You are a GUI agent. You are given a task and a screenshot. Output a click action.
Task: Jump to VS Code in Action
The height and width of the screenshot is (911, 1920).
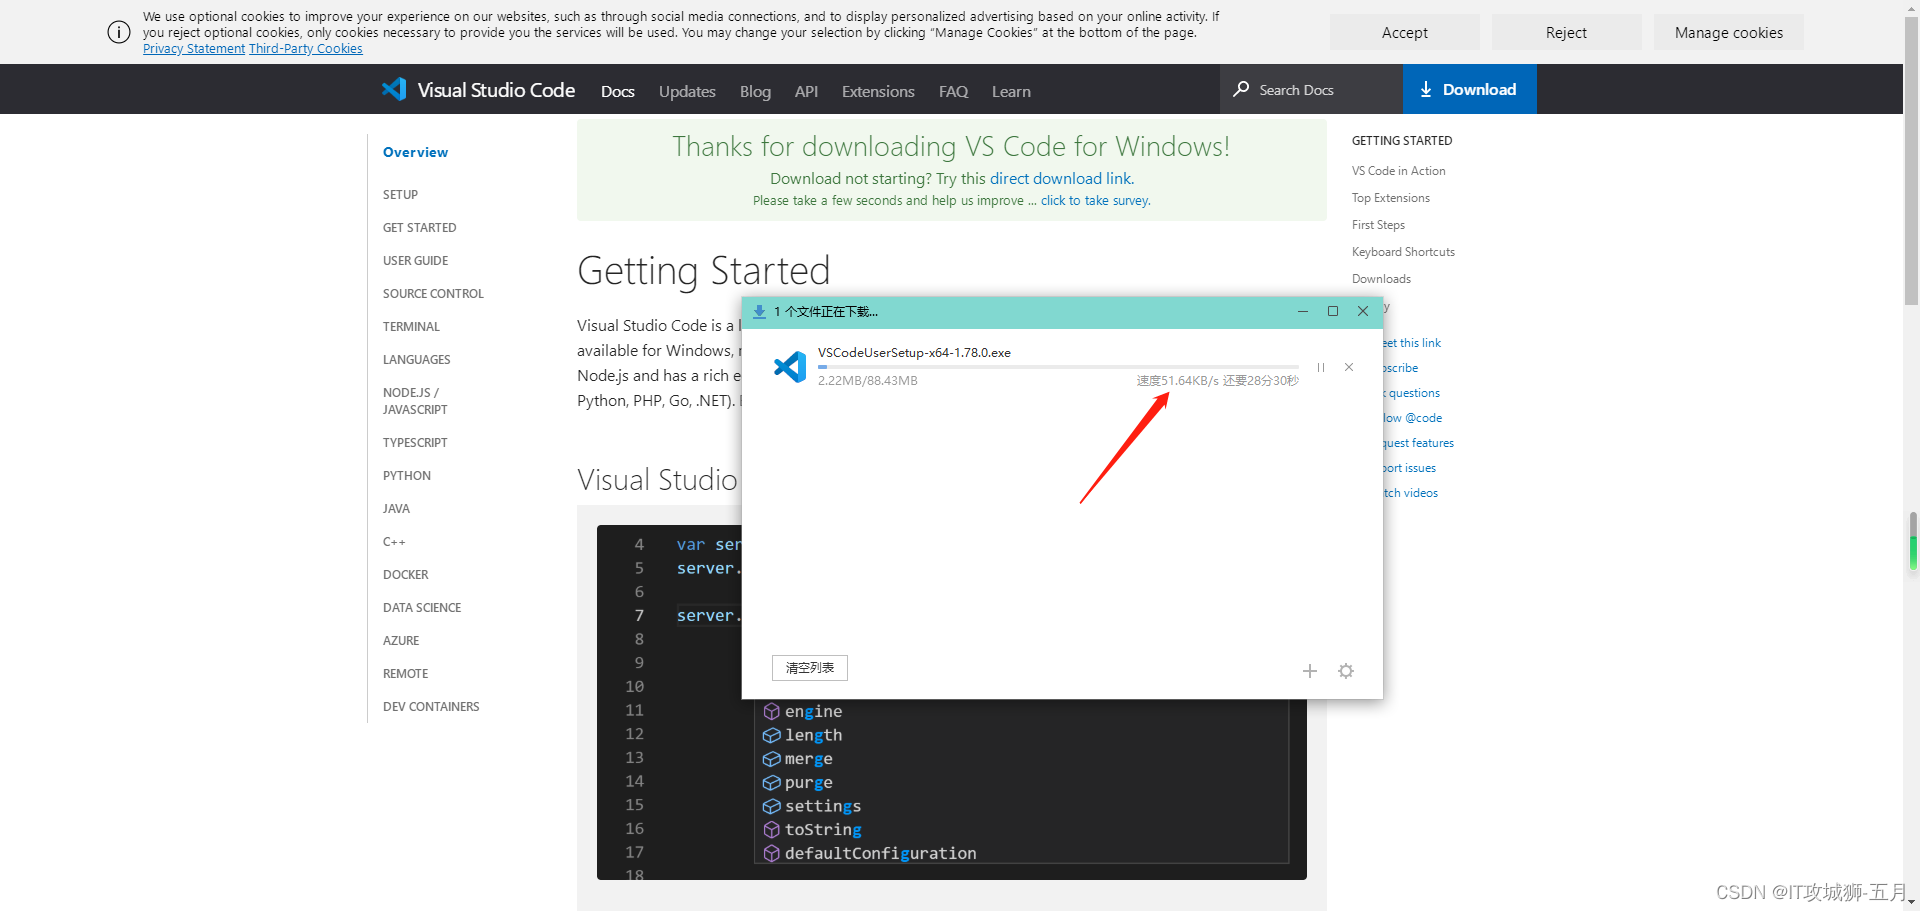pos(1398,171)
